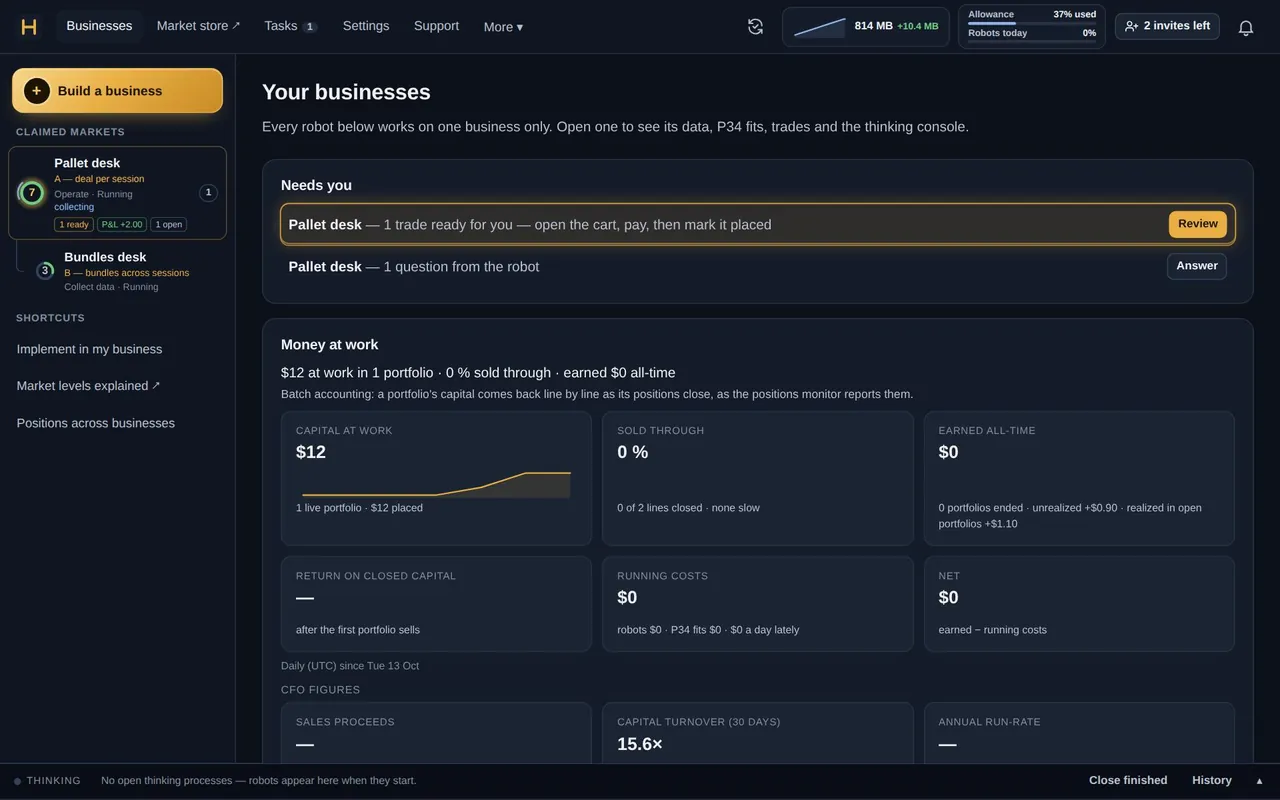
Task: Click the Answer button for robot question
Action: 1196,266
